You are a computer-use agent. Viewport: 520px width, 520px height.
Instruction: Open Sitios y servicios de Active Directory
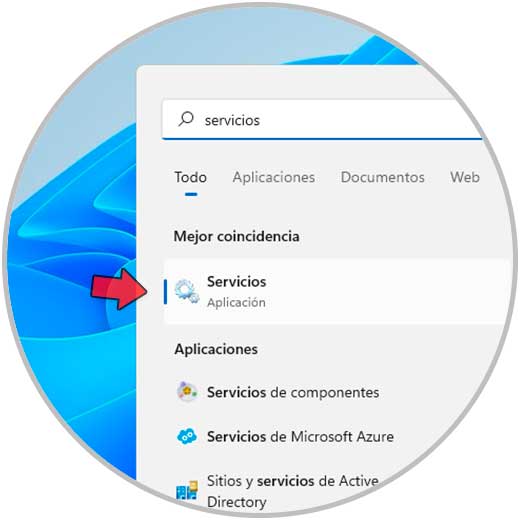point(293,491)
